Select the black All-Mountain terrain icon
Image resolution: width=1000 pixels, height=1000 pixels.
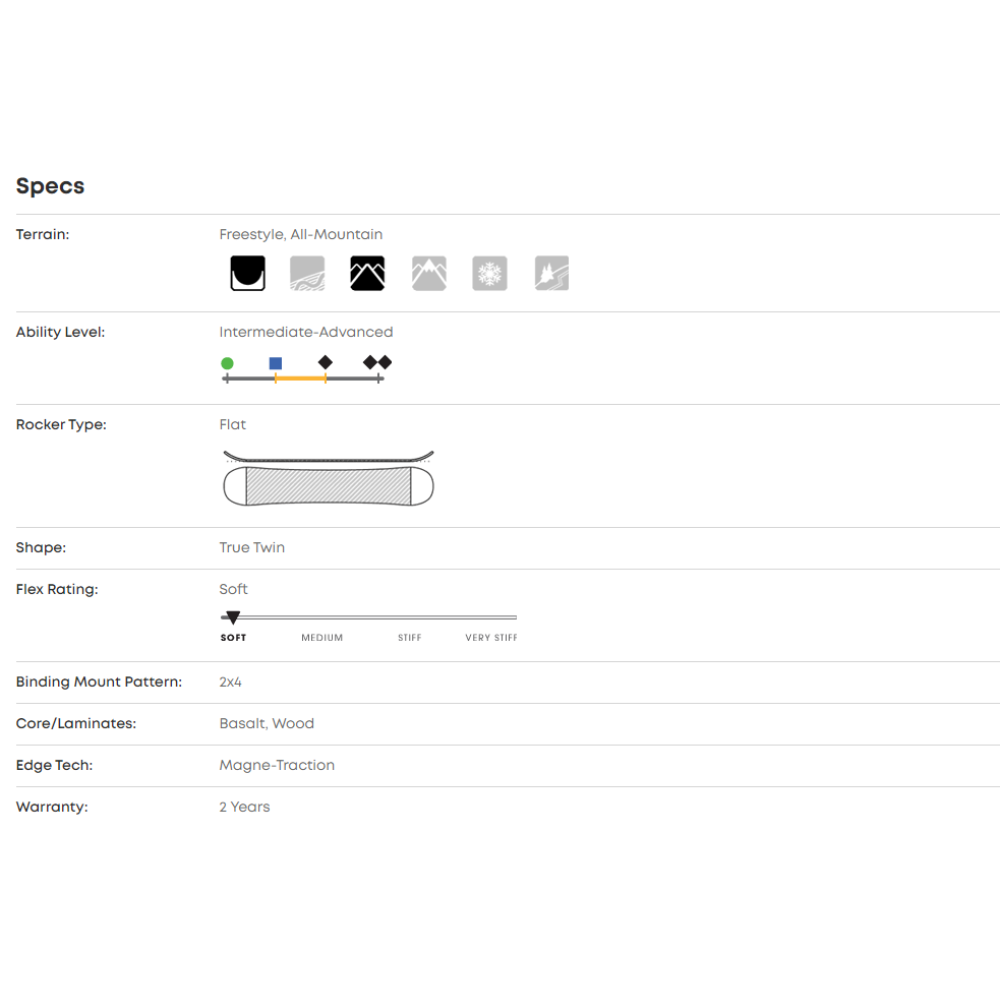click(367, 273)
